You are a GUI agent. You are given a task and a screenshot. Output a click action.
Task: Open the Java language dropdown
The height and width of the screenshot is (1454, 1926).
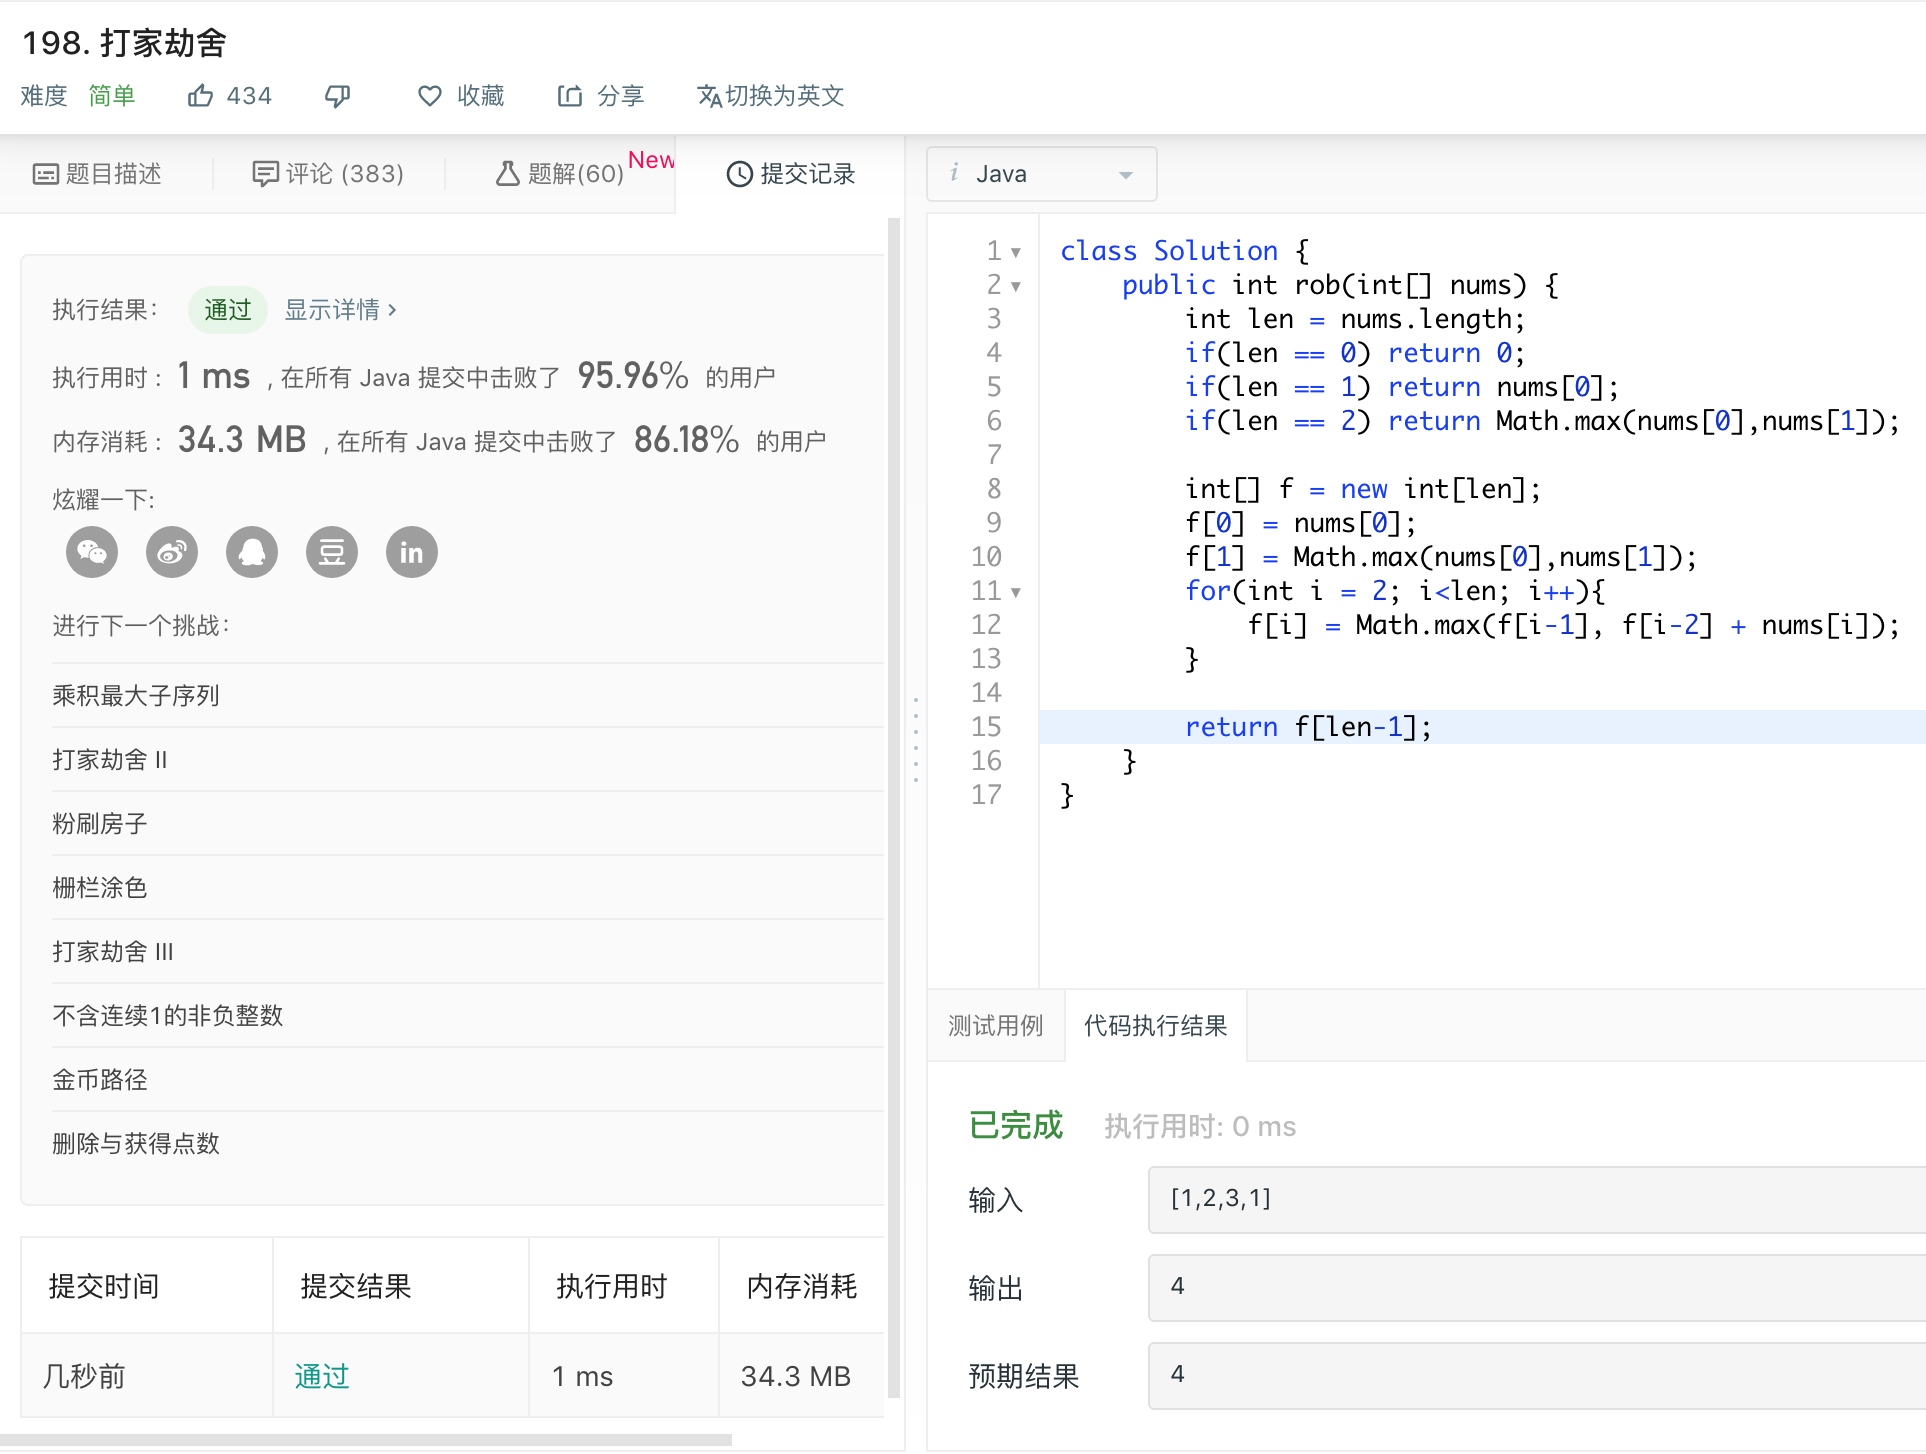coord(1041,174)
